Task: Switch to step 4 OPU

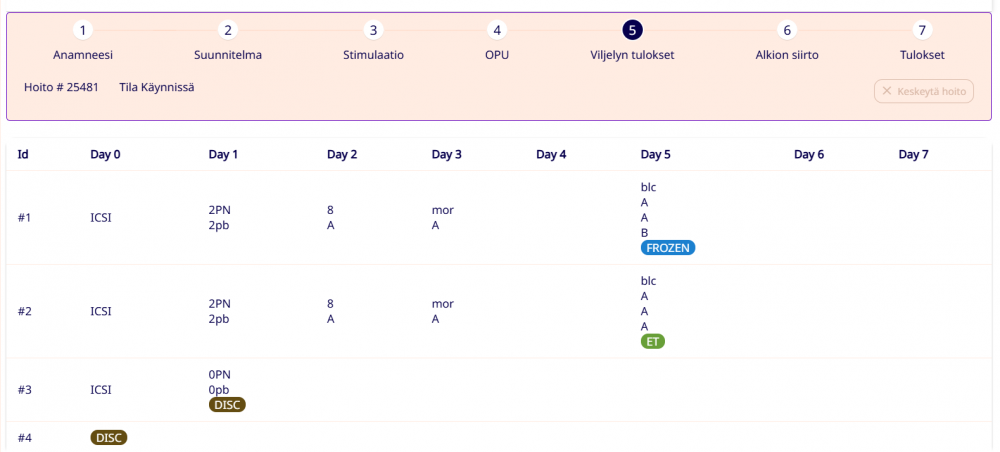Action: click(x=497, y=31)
